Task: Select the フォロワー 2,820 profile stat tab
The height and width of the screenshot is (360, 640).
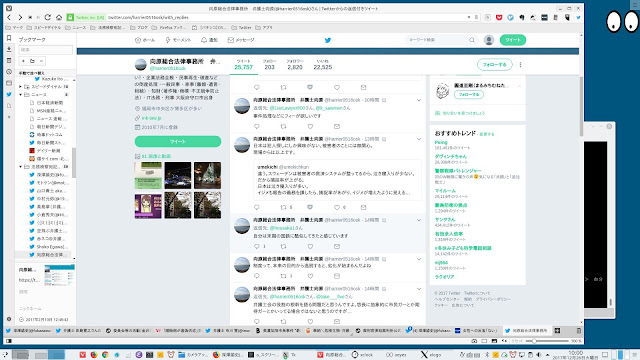Action: [295, 64]
